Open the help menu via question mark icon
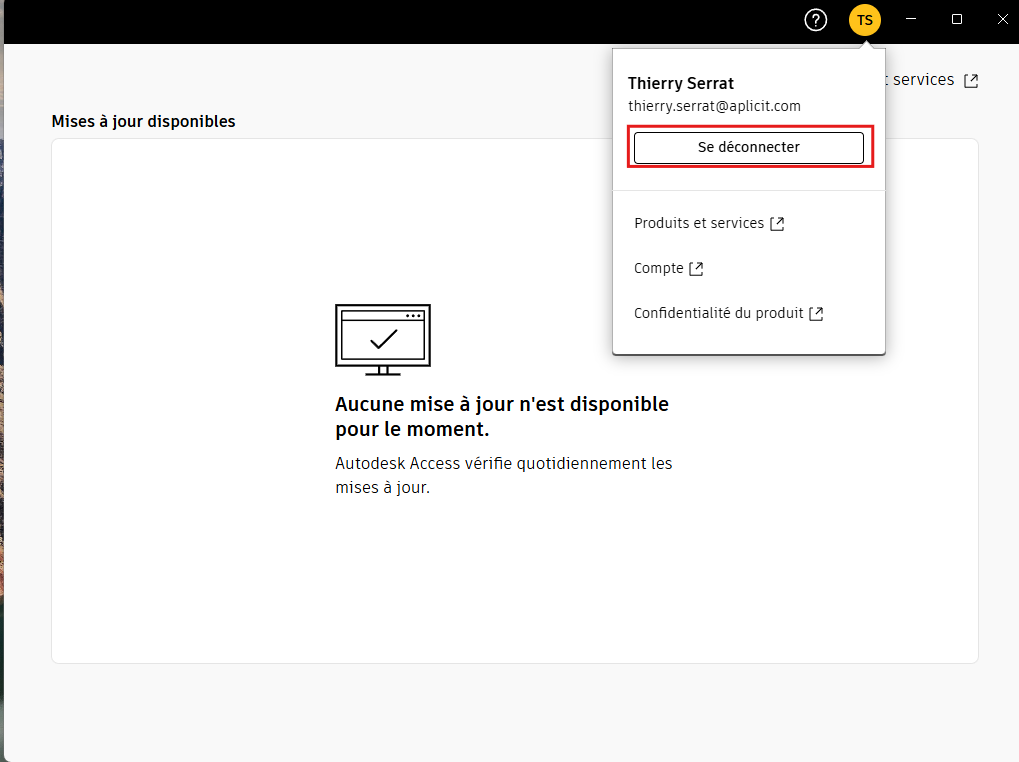 (815, 19)
